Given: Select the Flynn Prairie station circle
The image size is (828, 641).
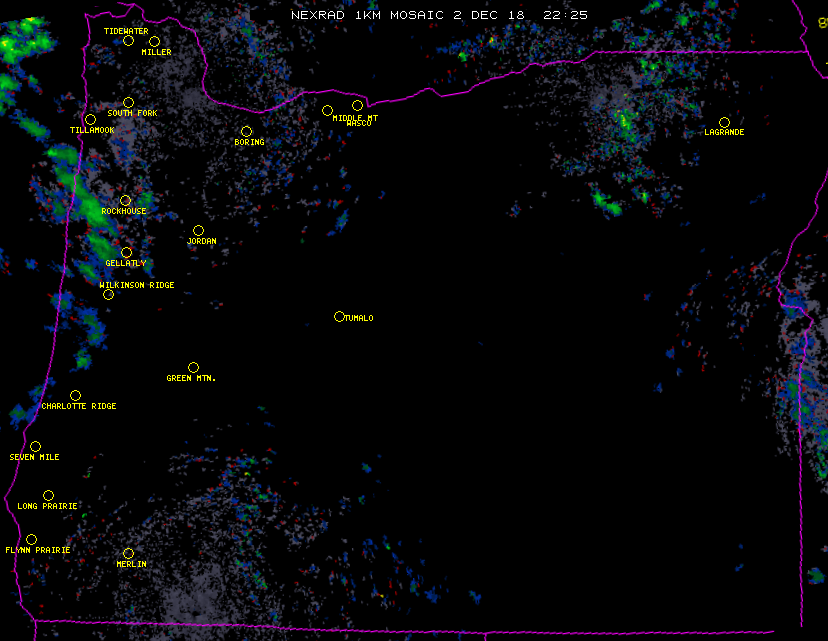Looking at the screenshot, I should coord(31,539).
